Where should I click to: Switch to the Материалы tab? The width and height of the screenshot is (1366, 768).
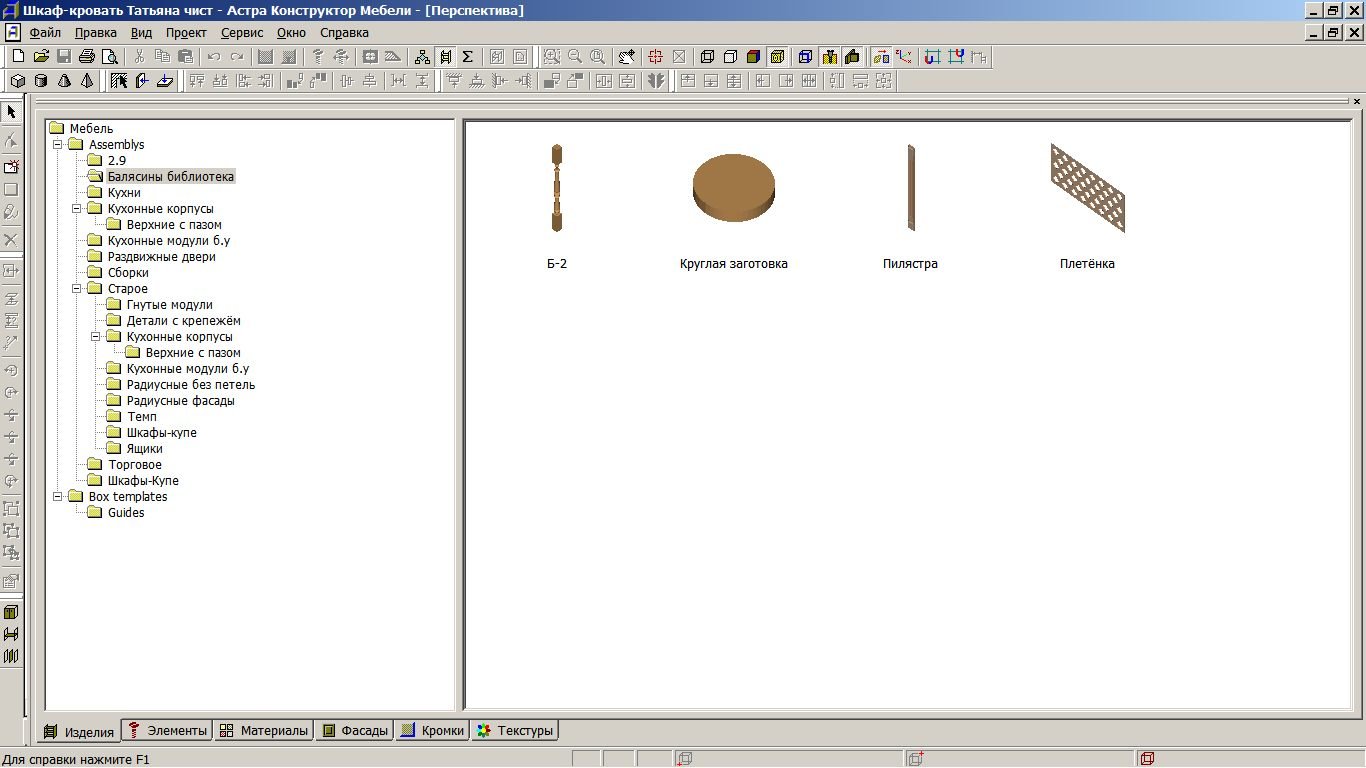point(264,731)
